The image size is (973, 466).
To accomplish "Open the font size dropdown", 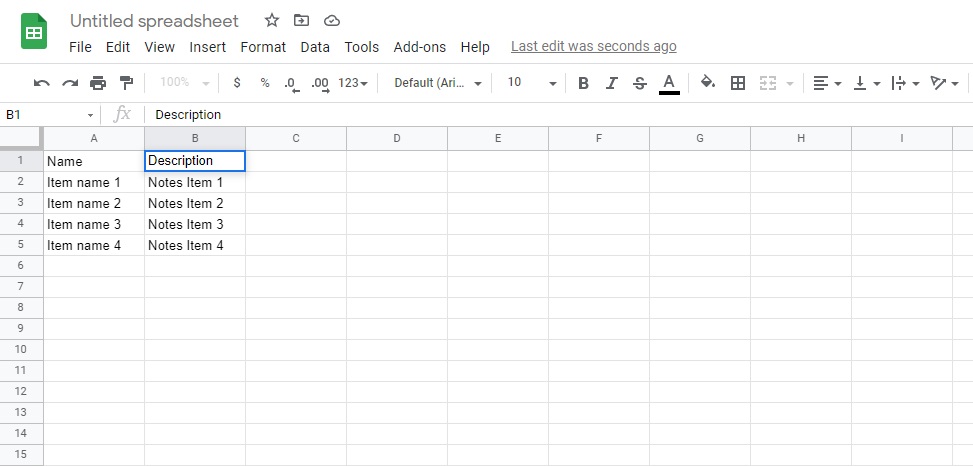I will click(x=527, y=83).
